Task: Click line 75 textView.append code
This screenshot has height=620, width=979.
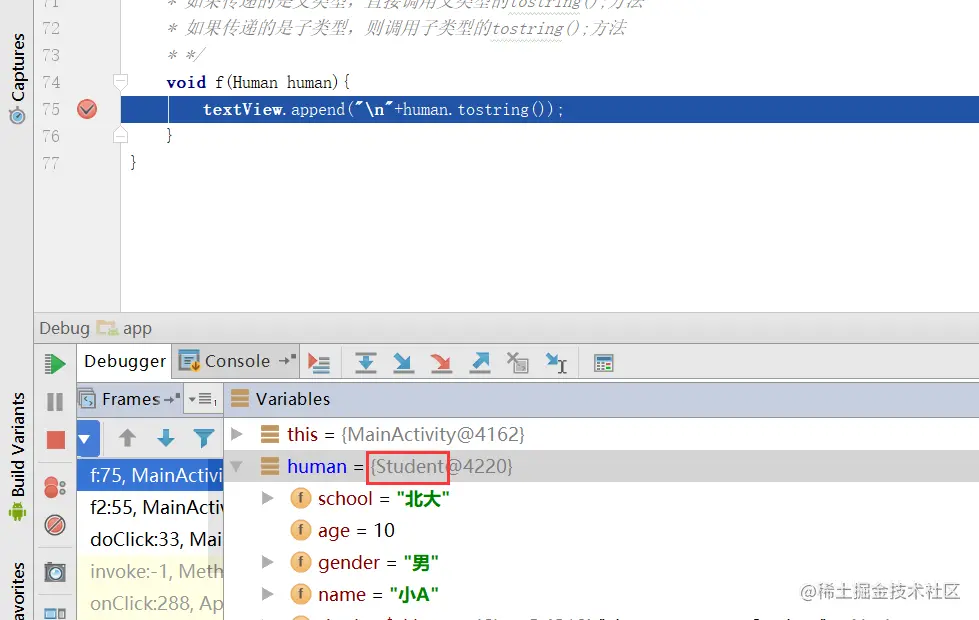Action: [383, 109]
